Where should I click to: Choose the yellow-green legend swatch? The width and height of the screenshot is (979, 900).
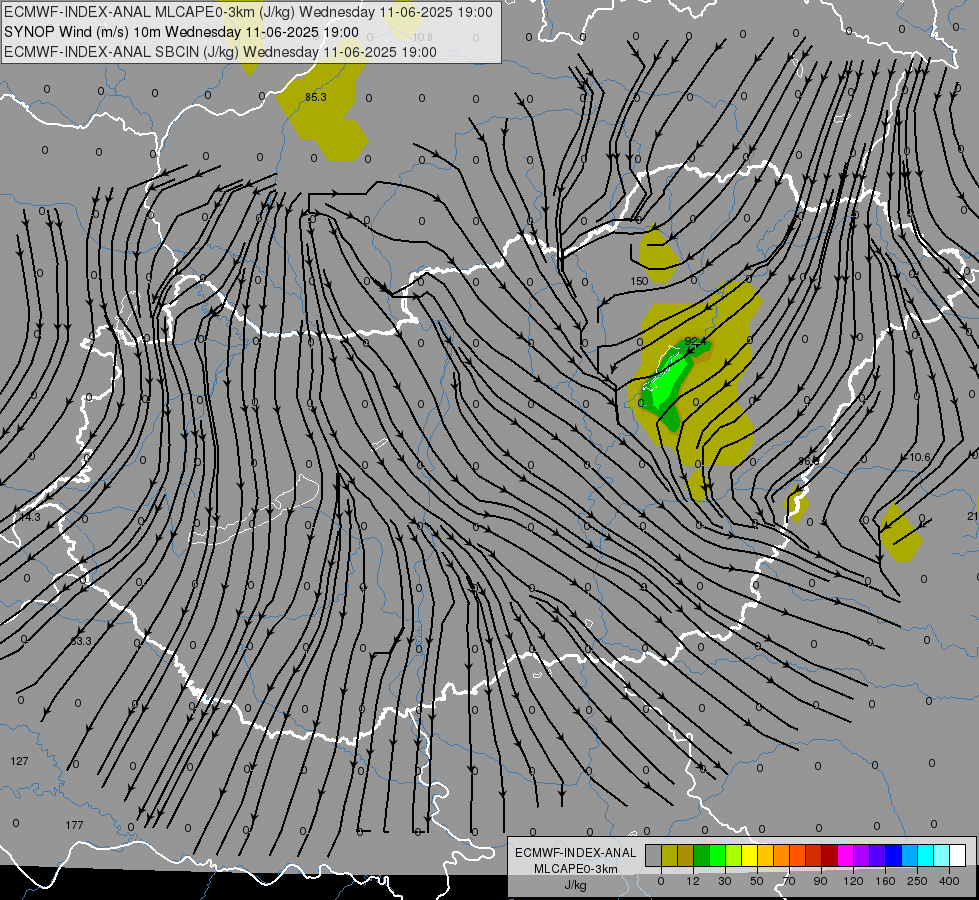734,856
